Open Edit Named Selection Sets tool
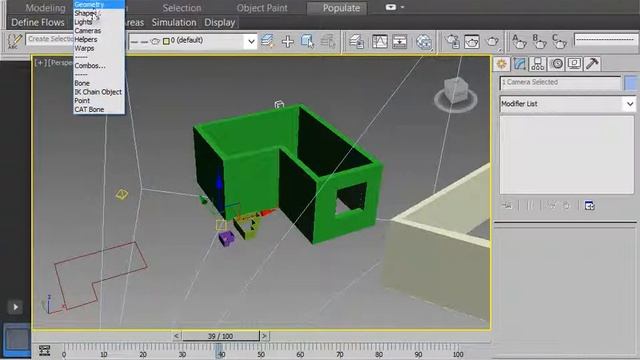This screenshot has height=360, width=640. (x=15, y=41)
